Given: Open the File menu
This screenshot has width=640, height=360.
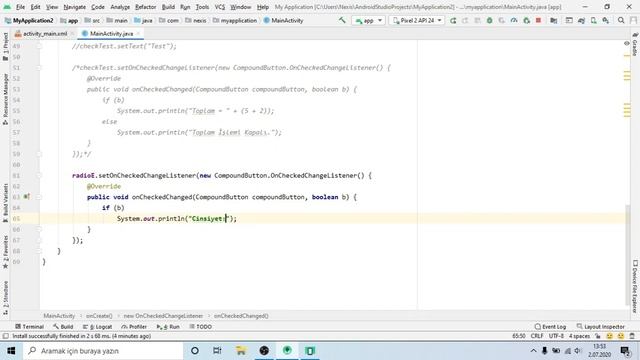Looking at the screenshot, I should (x=20, y=7).
